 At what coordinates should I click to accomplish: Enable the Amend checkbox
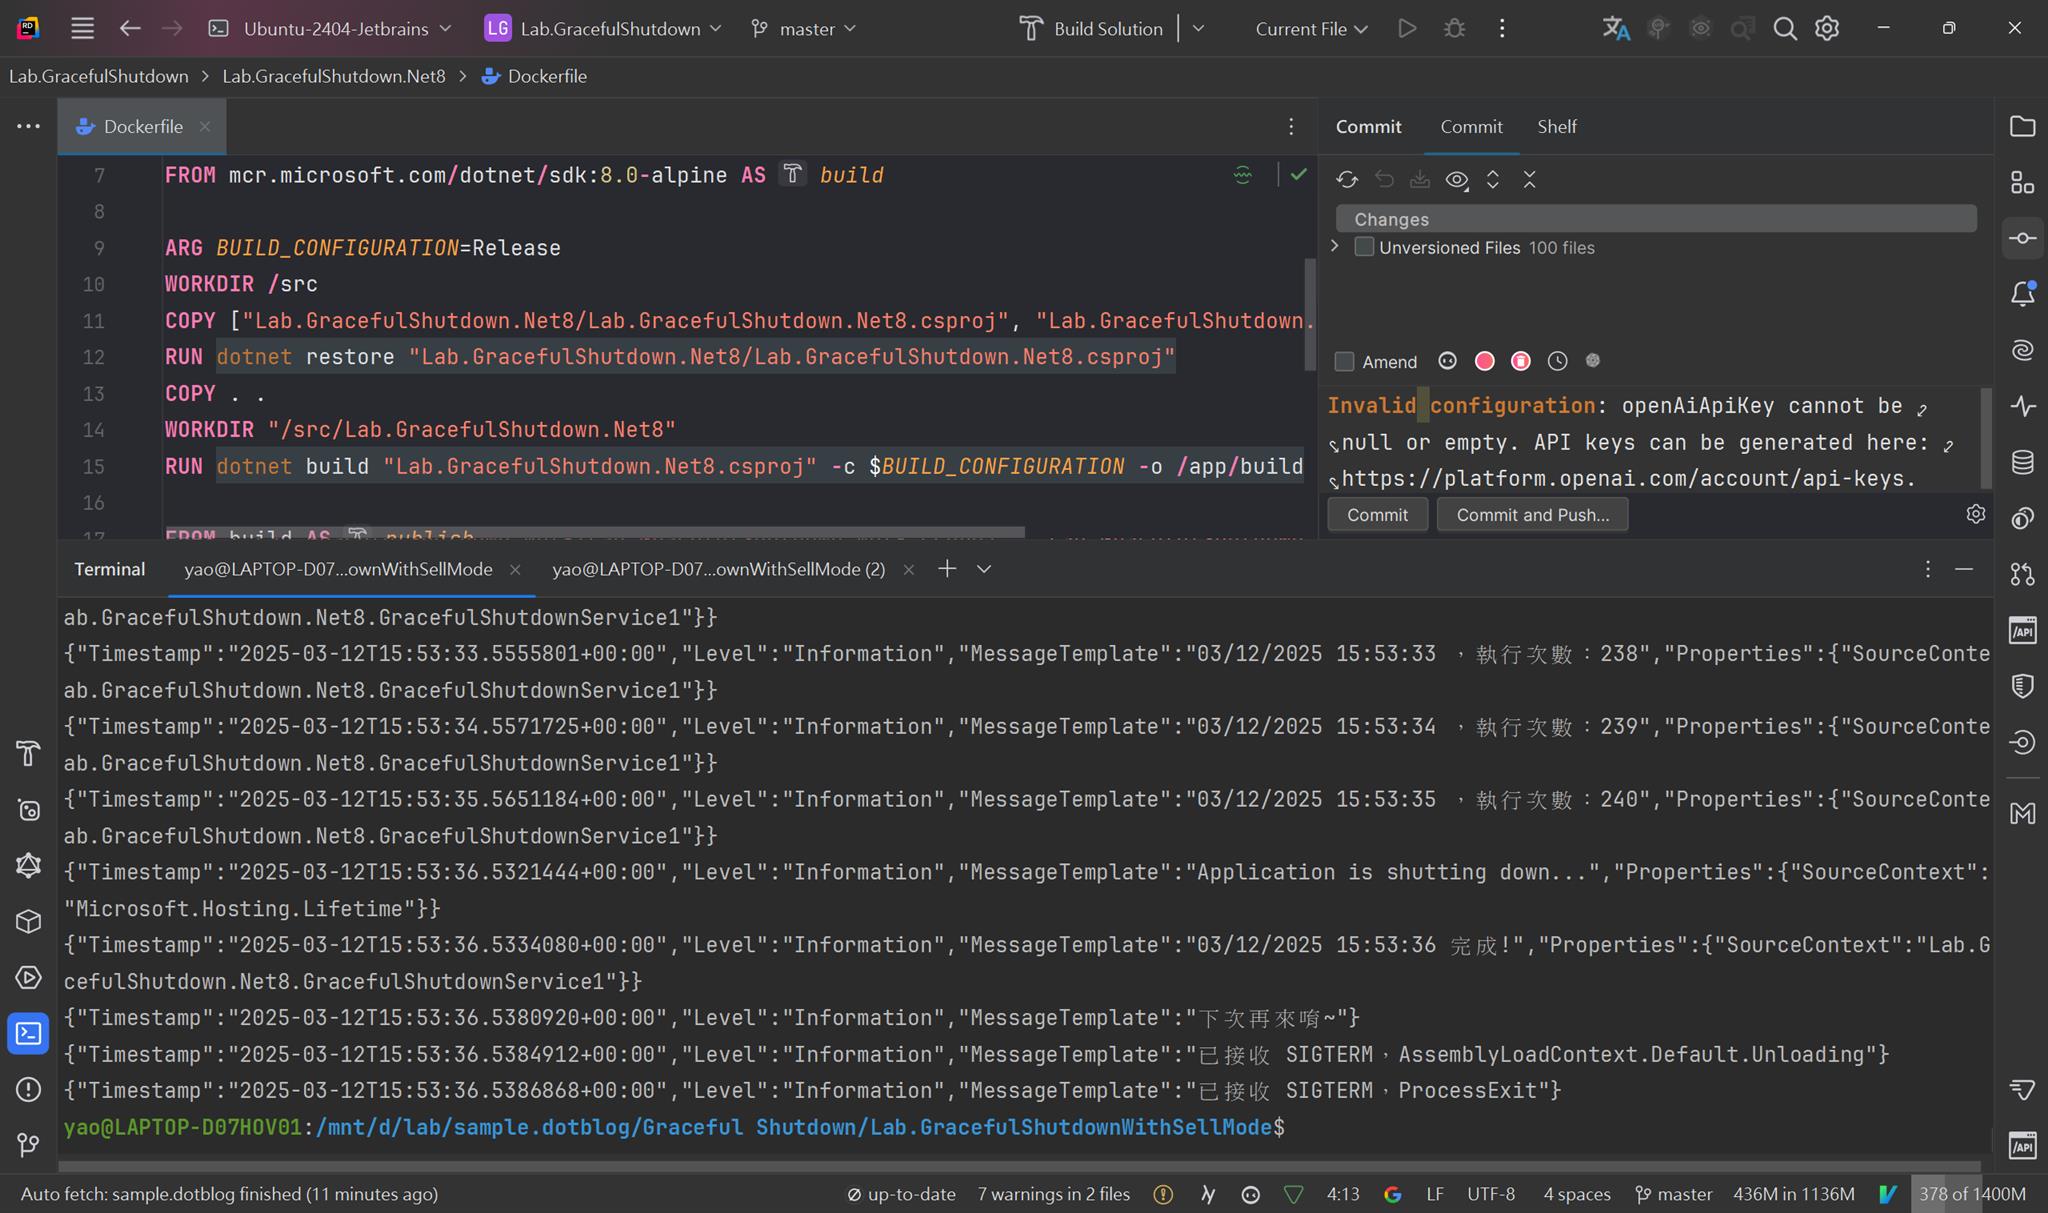point(1345,361)
